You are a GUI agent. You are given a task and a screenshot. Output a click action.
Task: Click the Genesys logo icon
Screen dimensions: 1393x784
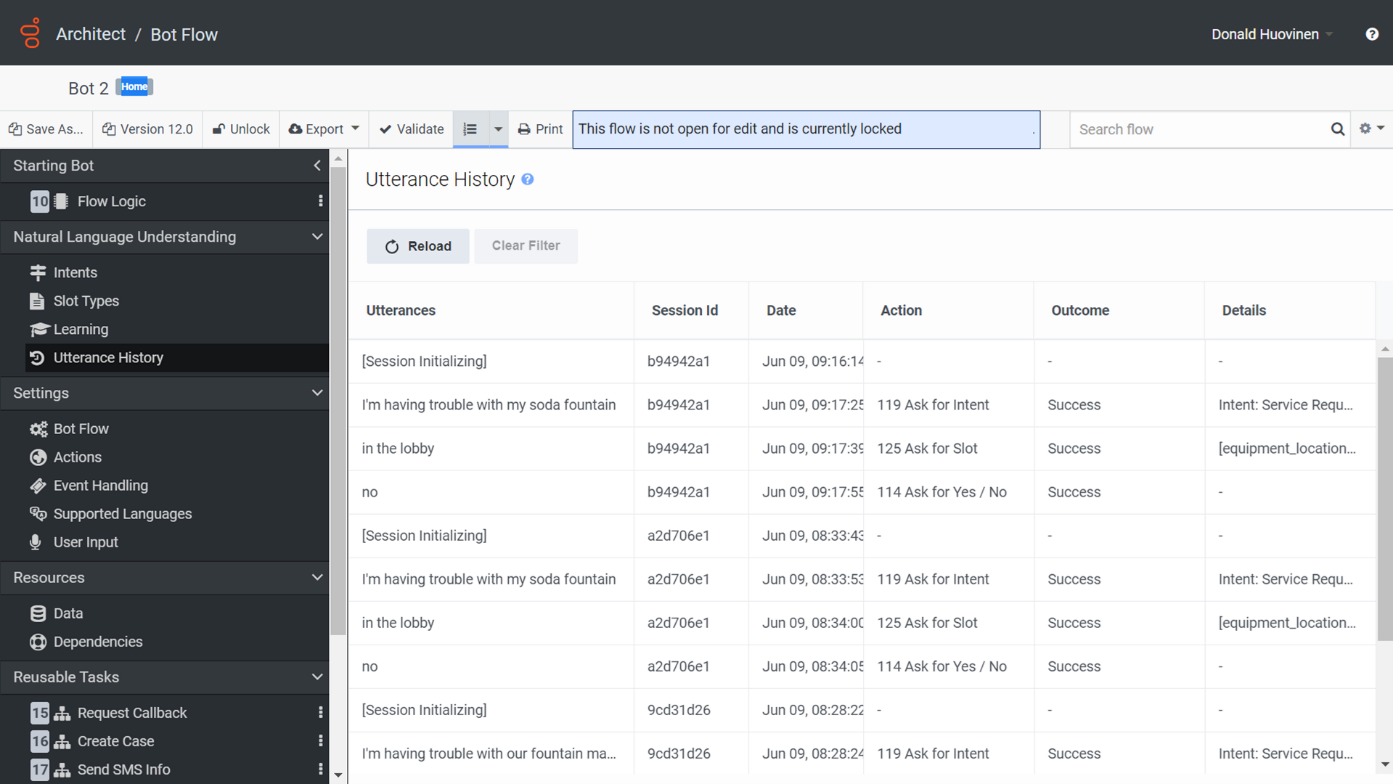30,33
